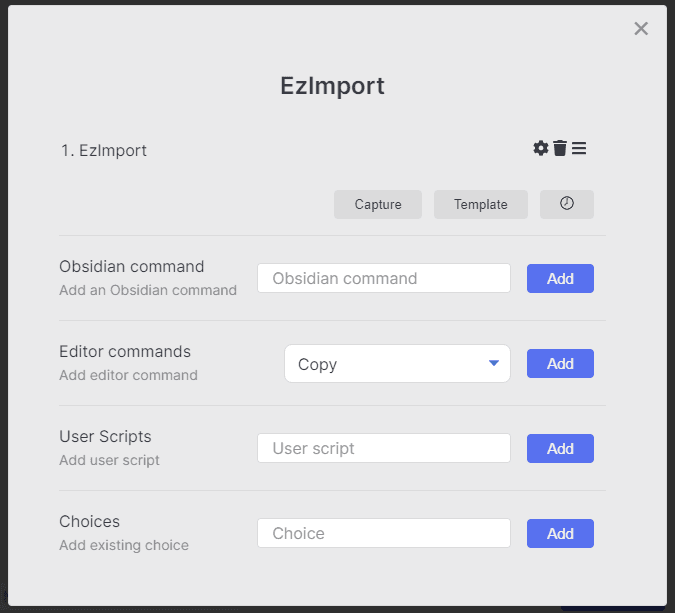Close the EzImport macro dialog
The image size is (675, 613).
(641, 29)
